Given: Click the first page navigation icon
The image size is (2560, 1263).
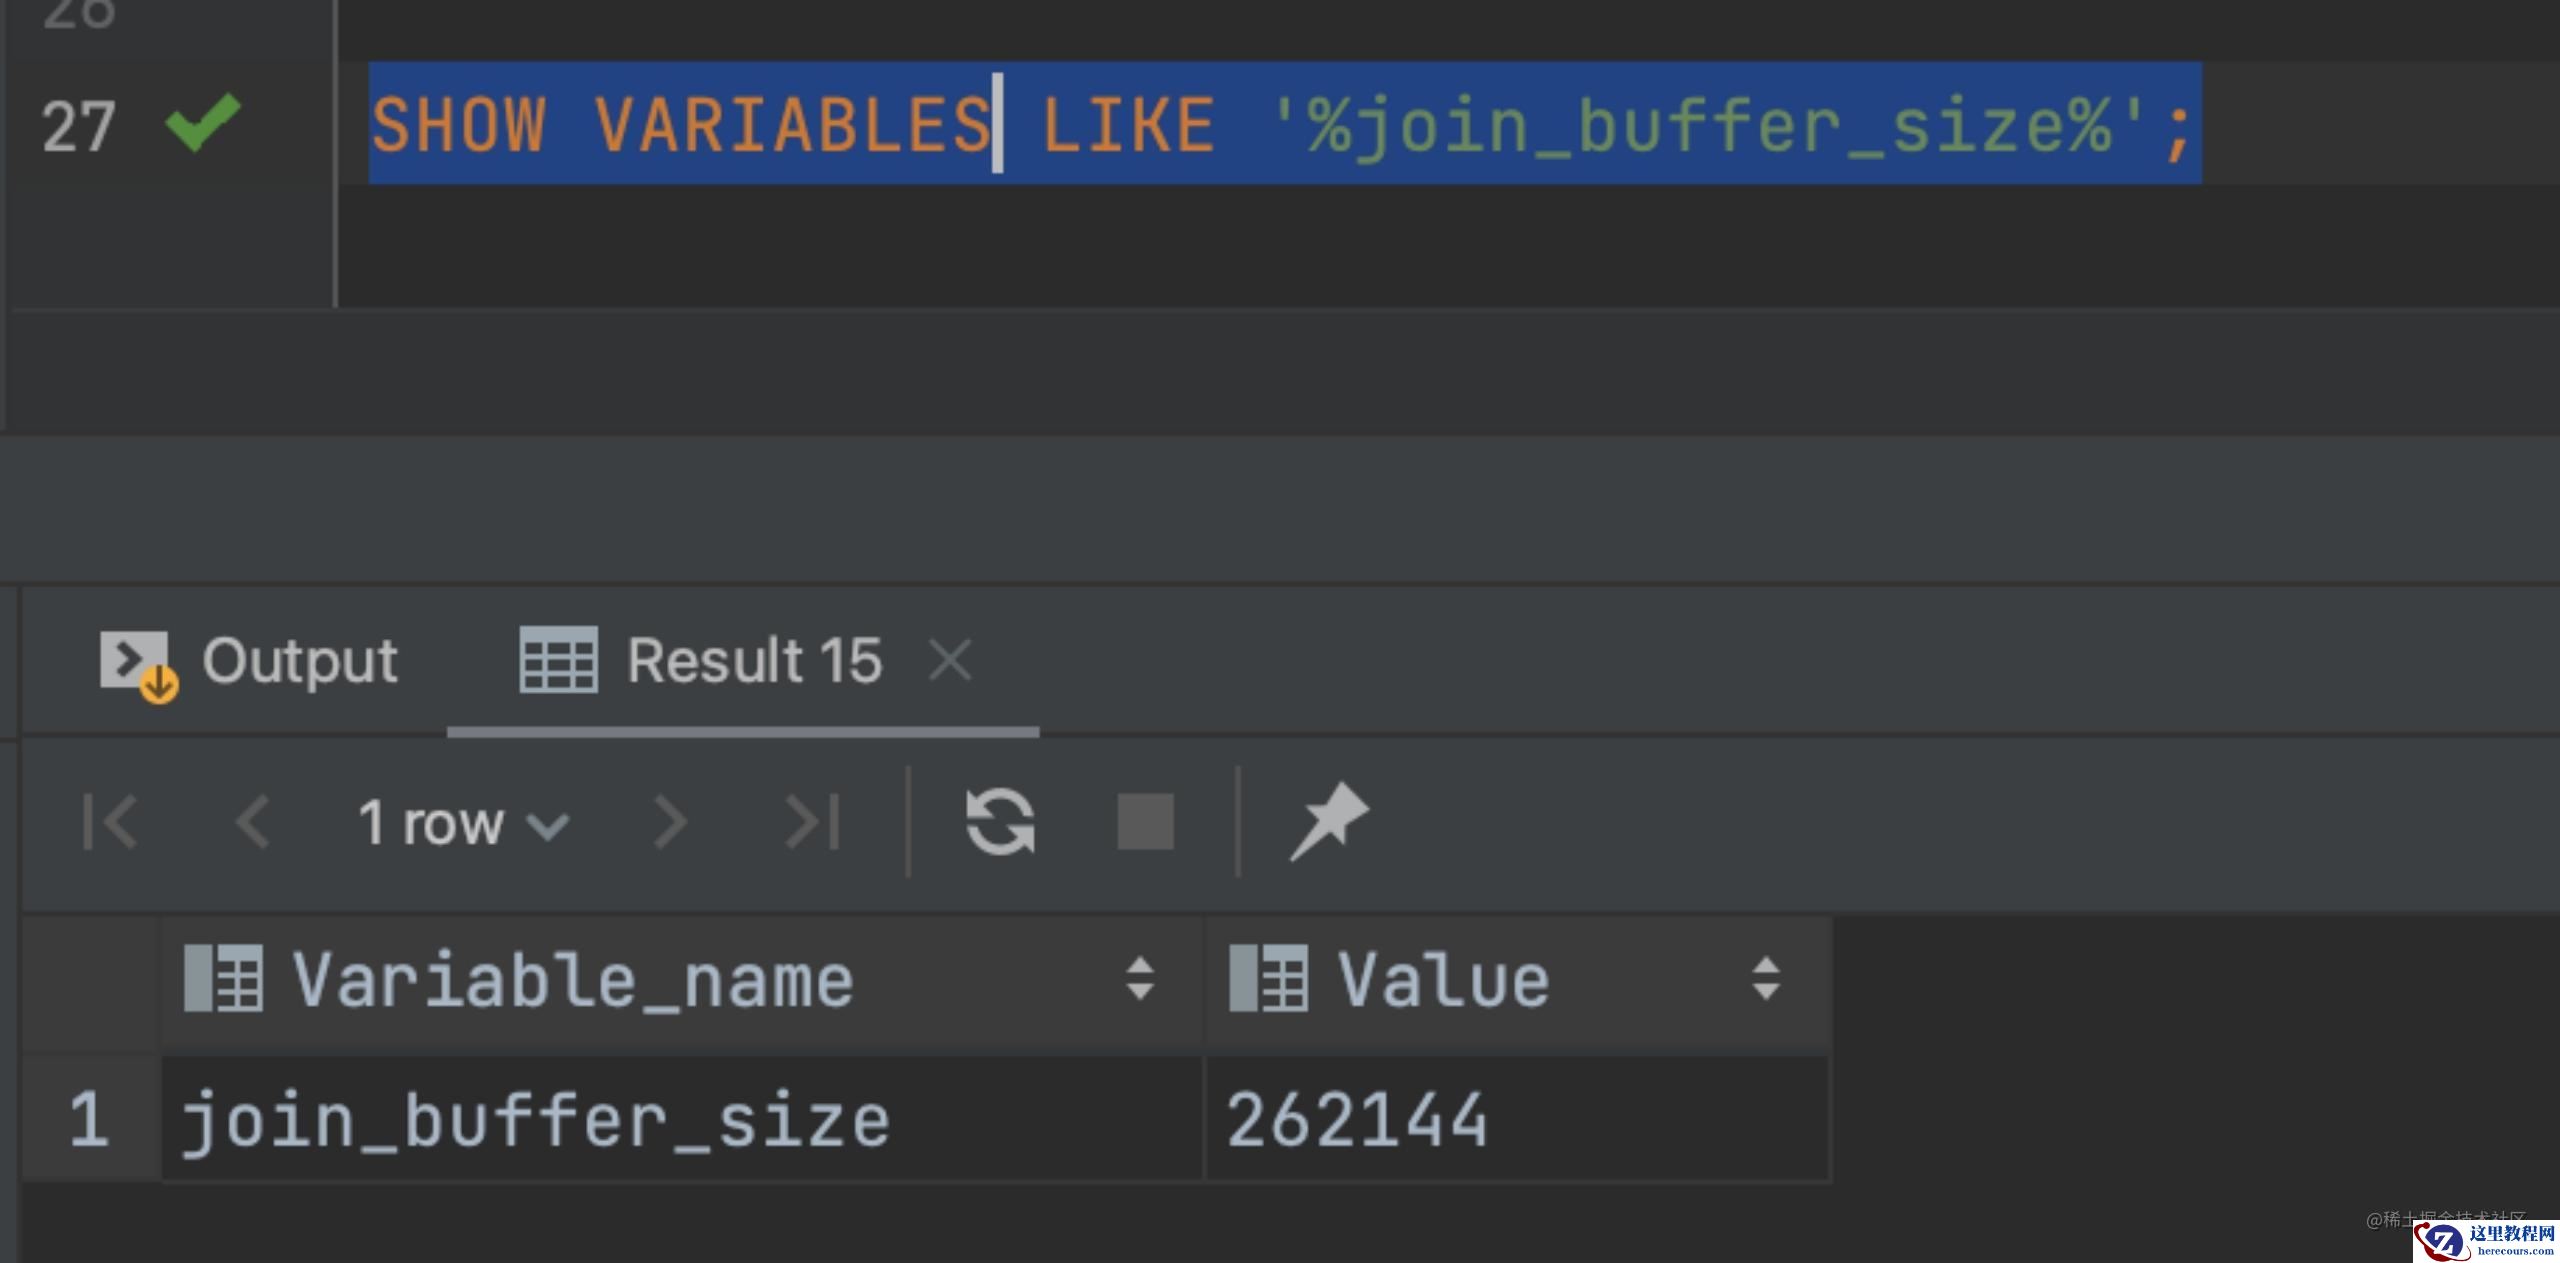Looking at the screenshot, I should click(x=110, y=822).
